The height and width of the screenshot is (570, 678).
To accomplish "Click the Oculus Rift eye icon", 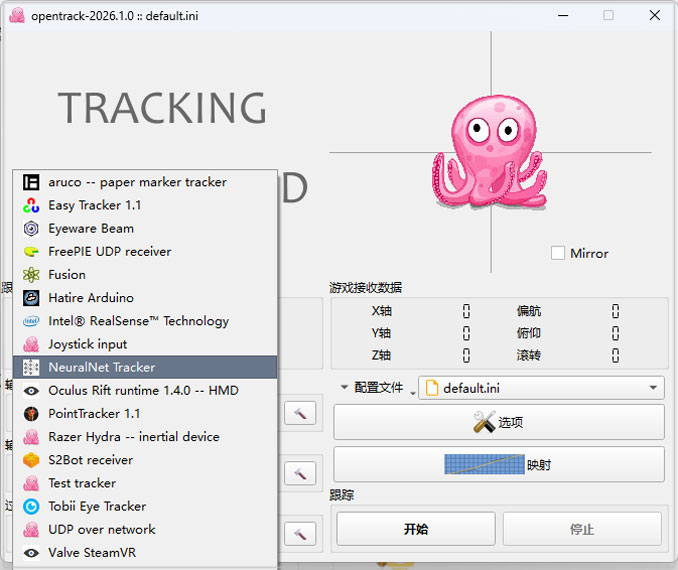I will 31,391.
